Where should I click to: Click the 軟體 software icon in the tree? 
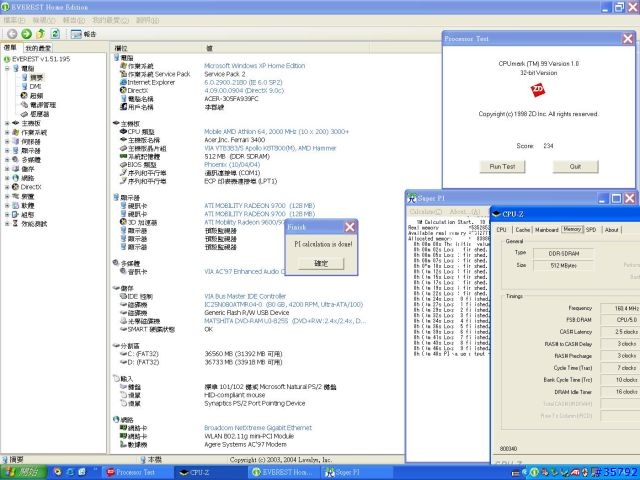(x=16, y=205)
